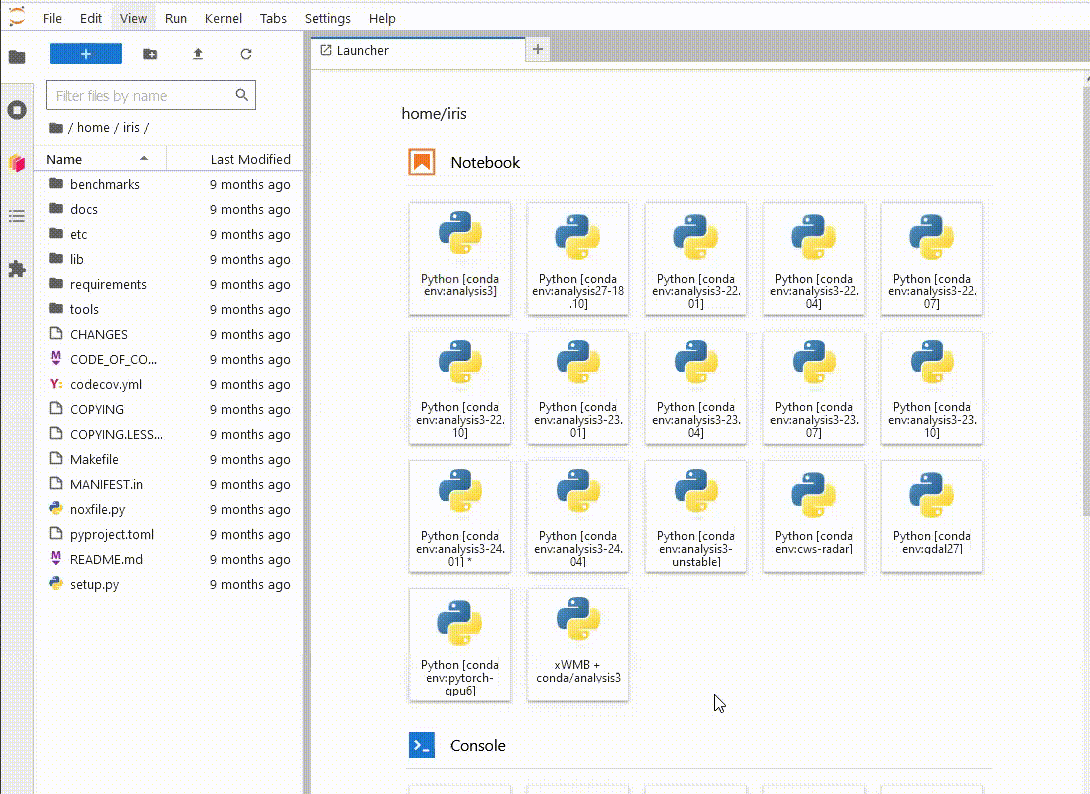Open the benchmarks folder
1090x794 pixels.
coord(104,184)
